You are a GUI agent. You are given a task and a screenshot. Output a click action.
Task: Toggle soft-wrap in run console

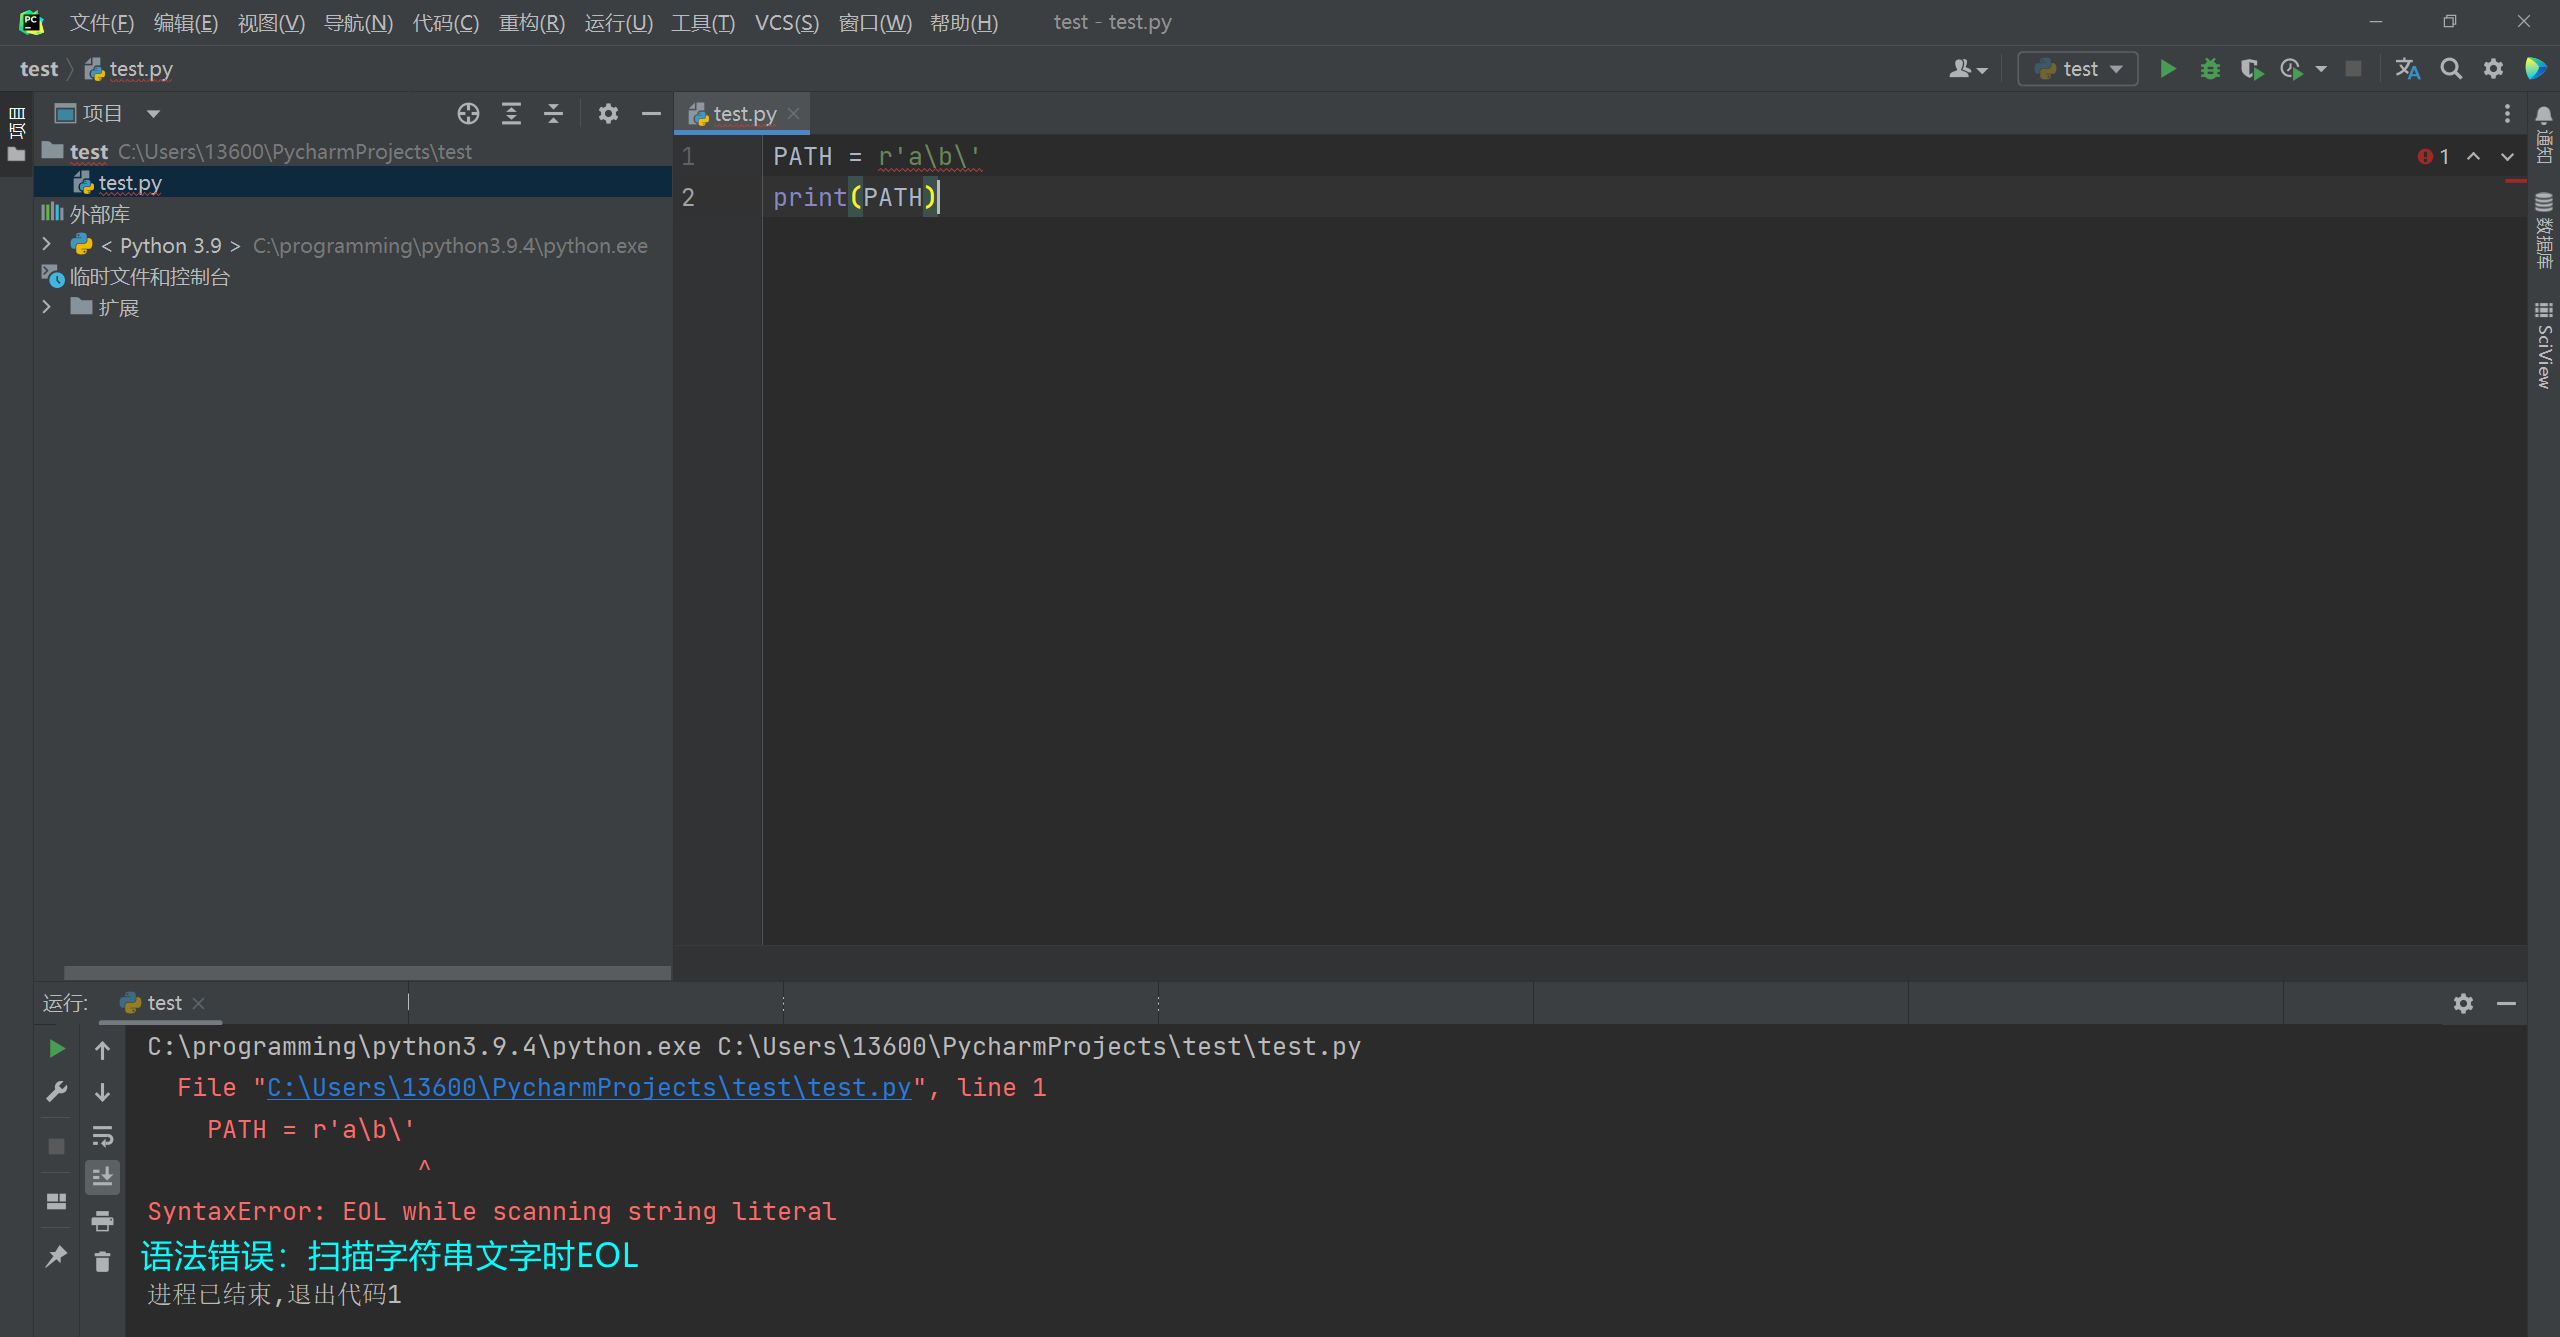(102, 1136)
